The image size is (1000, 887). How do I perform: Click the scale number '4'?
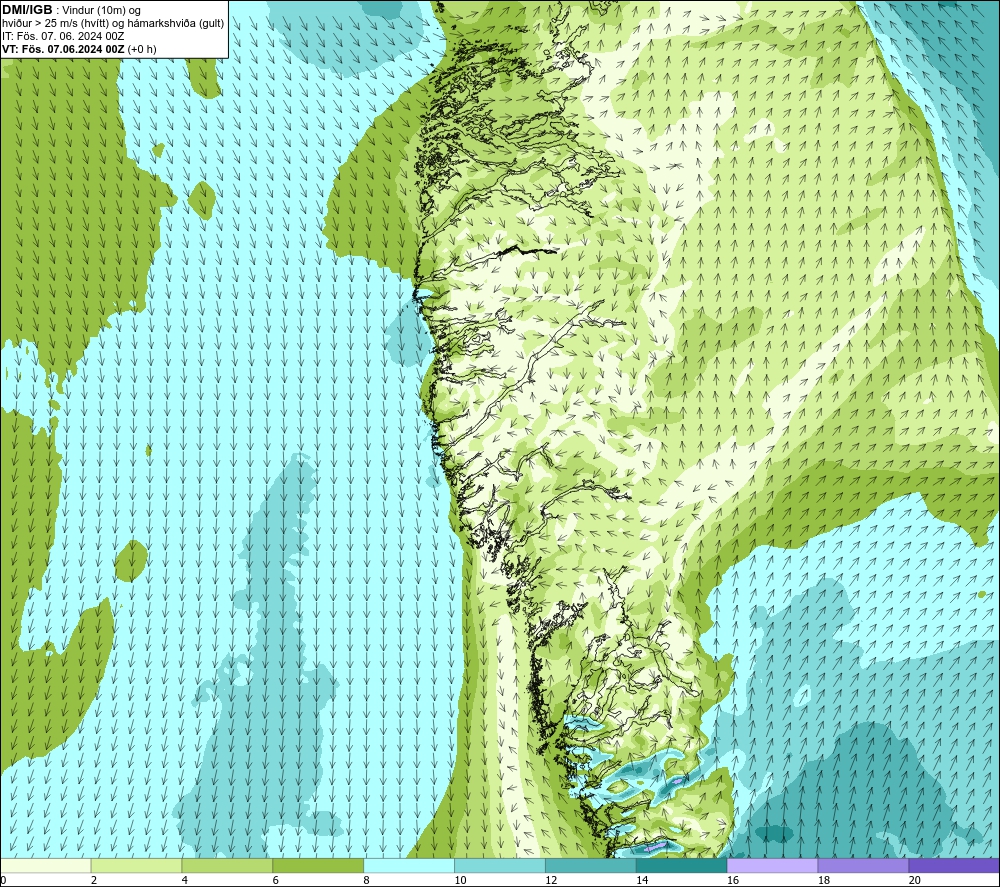tap(184, 880)
